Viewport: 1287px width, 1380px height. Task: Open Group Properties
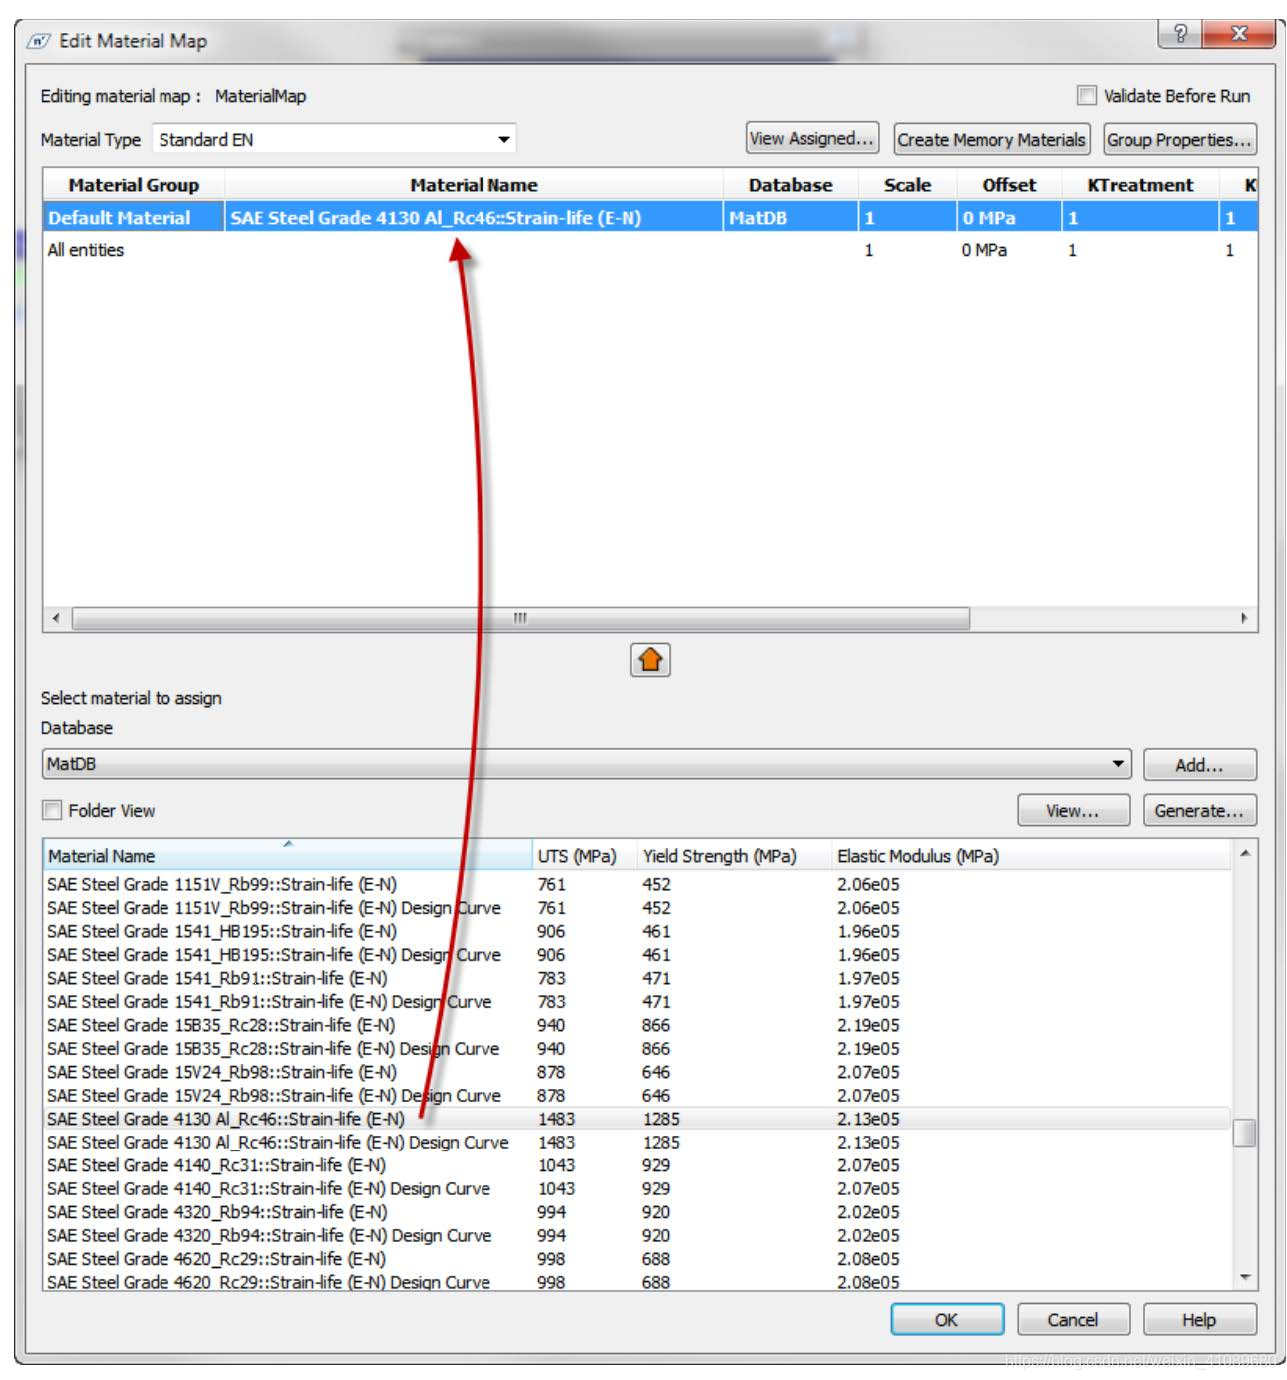(1182, 140)
